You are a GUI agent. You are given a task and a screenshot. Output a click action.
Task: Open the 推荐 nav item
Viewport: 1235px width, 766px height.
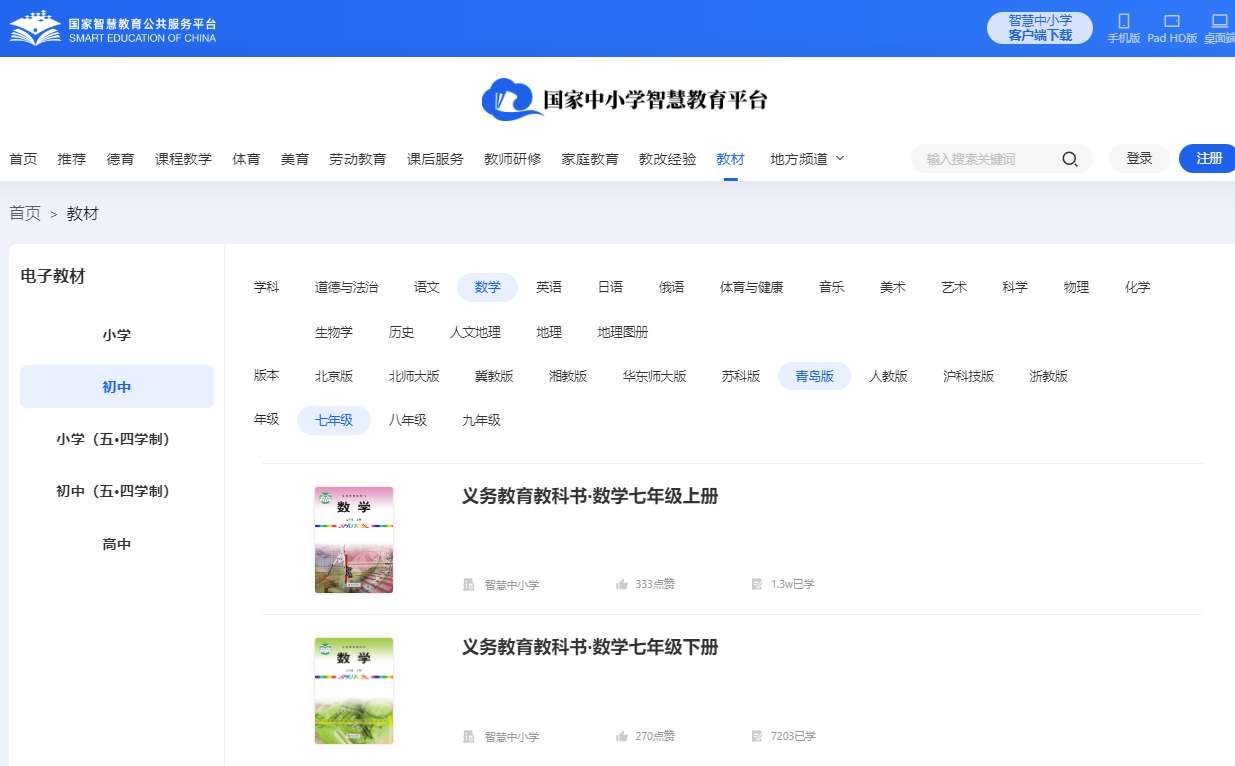coord(72,159)
